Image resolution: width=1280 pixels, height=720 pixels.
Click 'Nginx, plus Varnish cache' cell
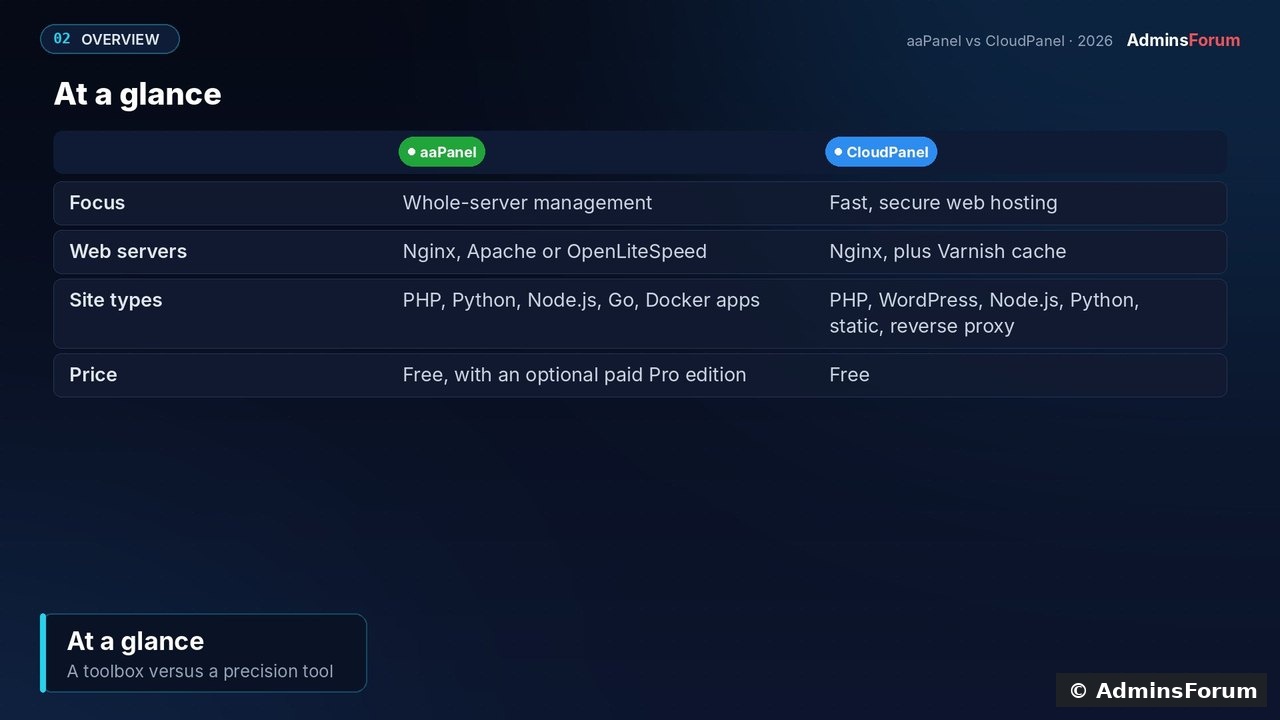click(x=947, y=252)
